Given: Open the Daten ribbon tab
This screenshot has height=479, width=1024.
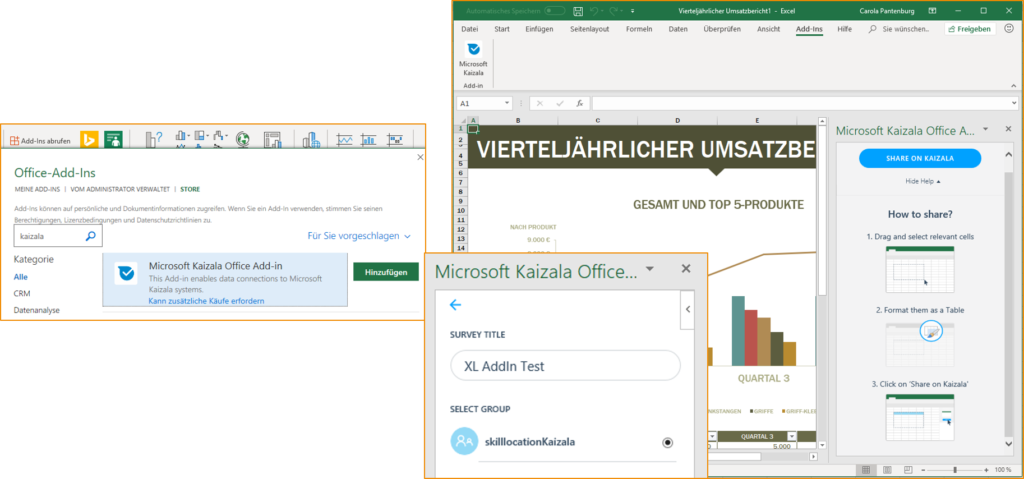Looking at the screenshot, I should click(x=678, y=29).
